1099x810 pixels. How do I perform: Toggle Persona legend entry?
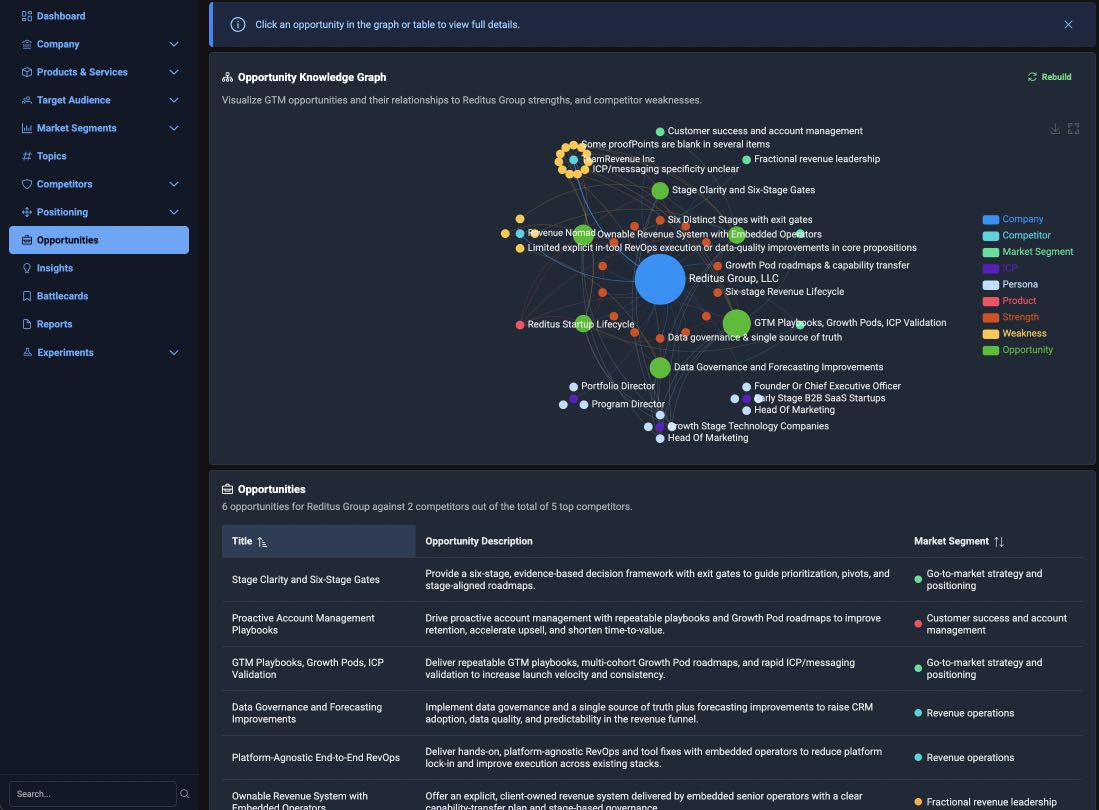point(1010,284)
